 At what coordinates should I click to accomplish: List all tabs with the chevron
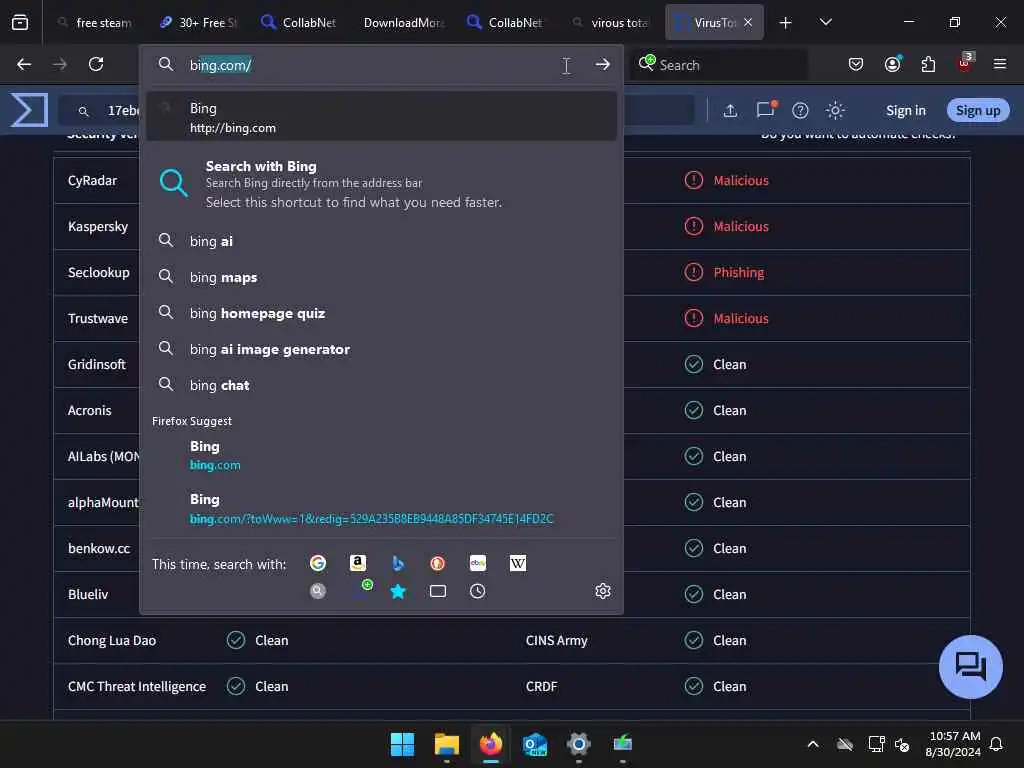(825, 22)
